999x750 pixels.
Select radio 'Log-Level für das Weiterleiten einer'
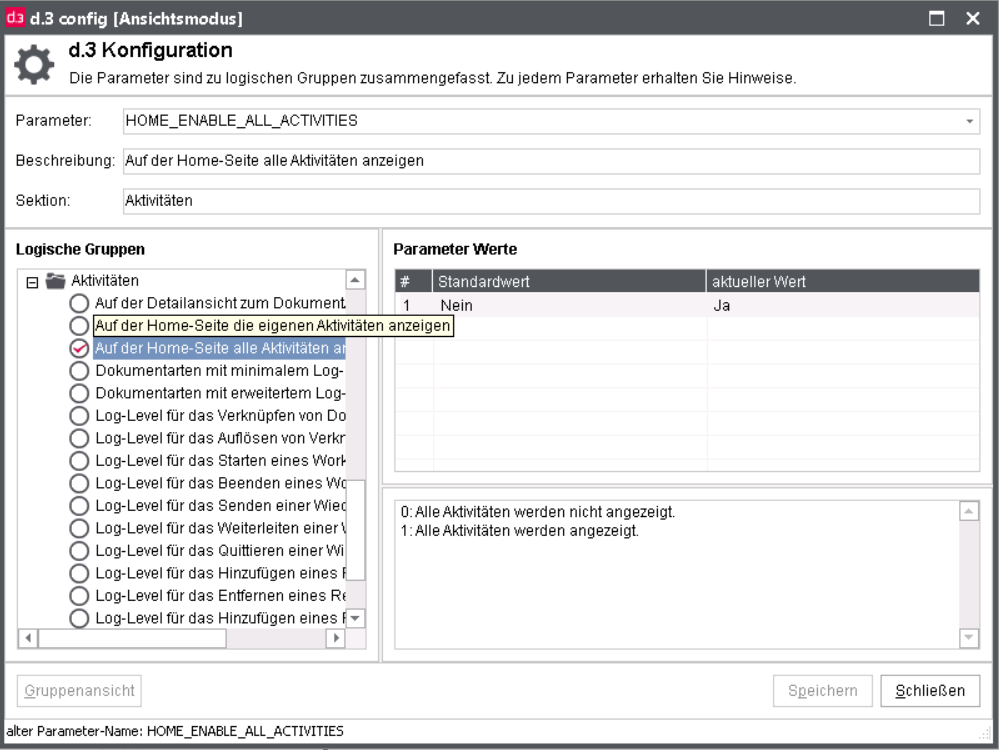tap(79, 528)
